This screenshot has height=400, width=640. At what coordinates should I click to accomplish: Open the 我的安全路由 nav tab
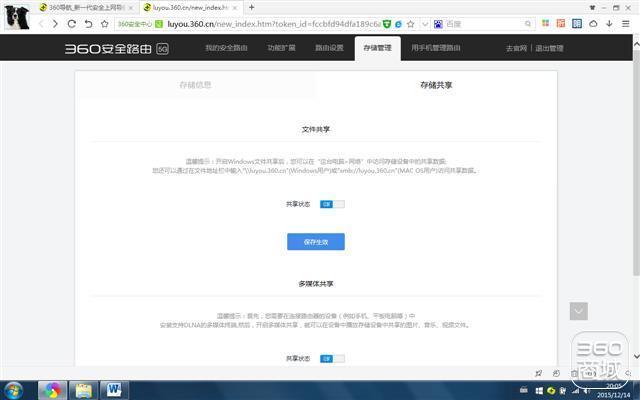226,48
